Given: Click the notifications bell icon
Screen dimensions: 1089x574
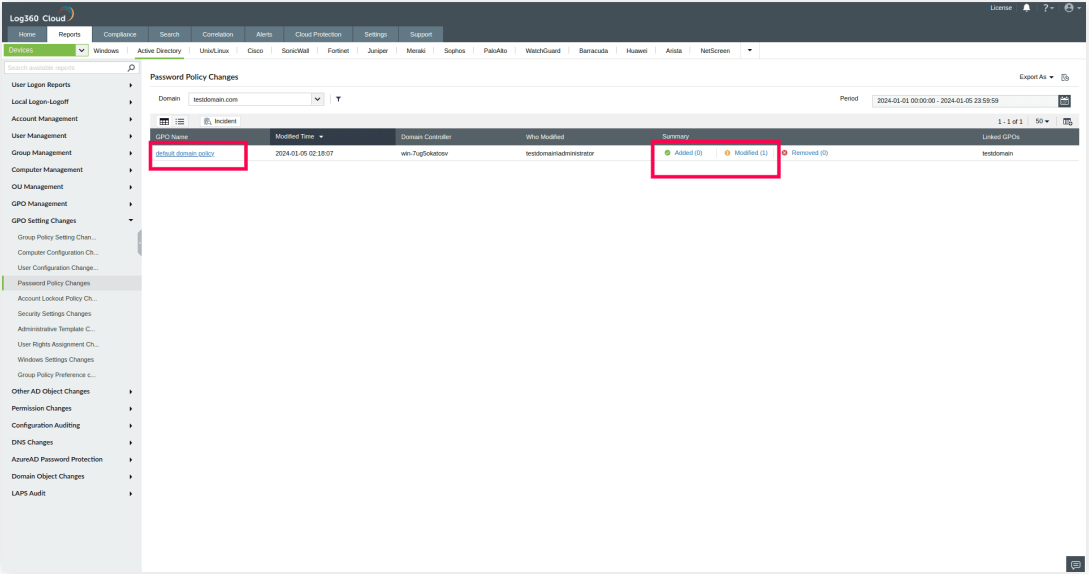Looking at the screenshot, I should pos(1026,8).
